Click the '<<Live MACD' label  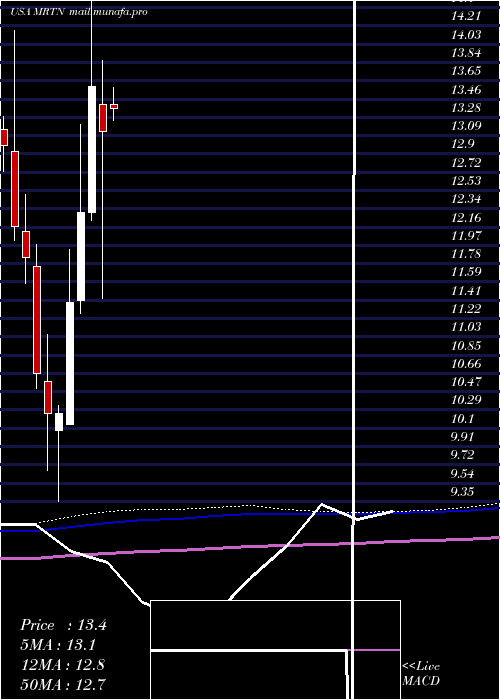pos(421,673)
